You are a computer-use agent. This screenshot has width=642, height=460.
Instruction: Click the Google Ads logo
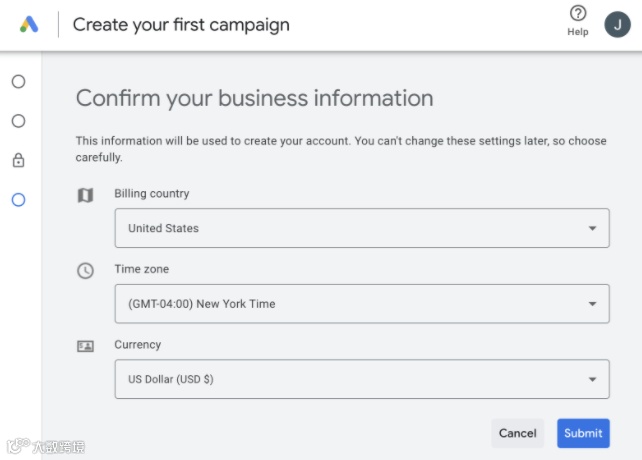[29, 24]
